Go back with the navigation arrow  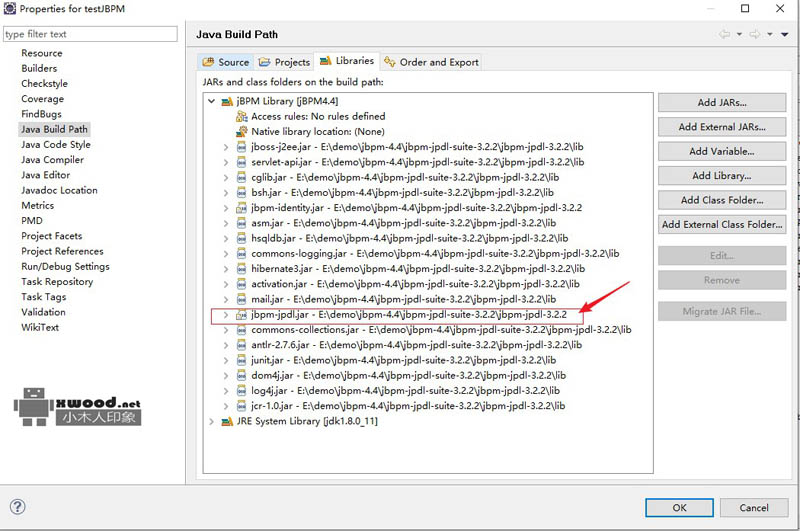tap(724, 34)
